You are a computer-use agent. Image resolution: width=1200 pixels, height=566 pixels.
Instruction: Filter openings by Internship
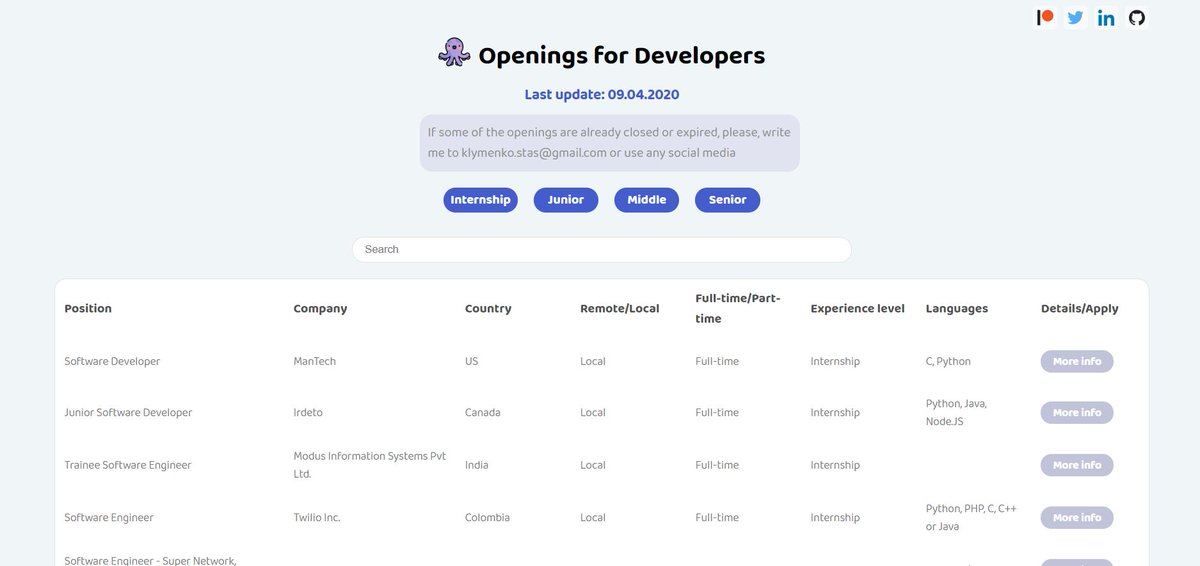click(480, 200)
